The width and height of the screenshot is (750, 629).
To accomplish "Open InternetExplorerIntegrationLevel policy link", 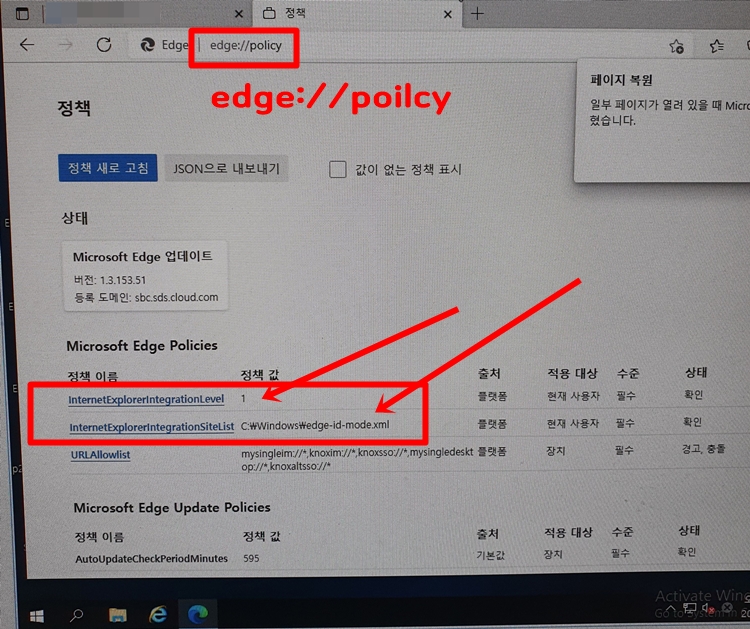I will click(146, 399).
